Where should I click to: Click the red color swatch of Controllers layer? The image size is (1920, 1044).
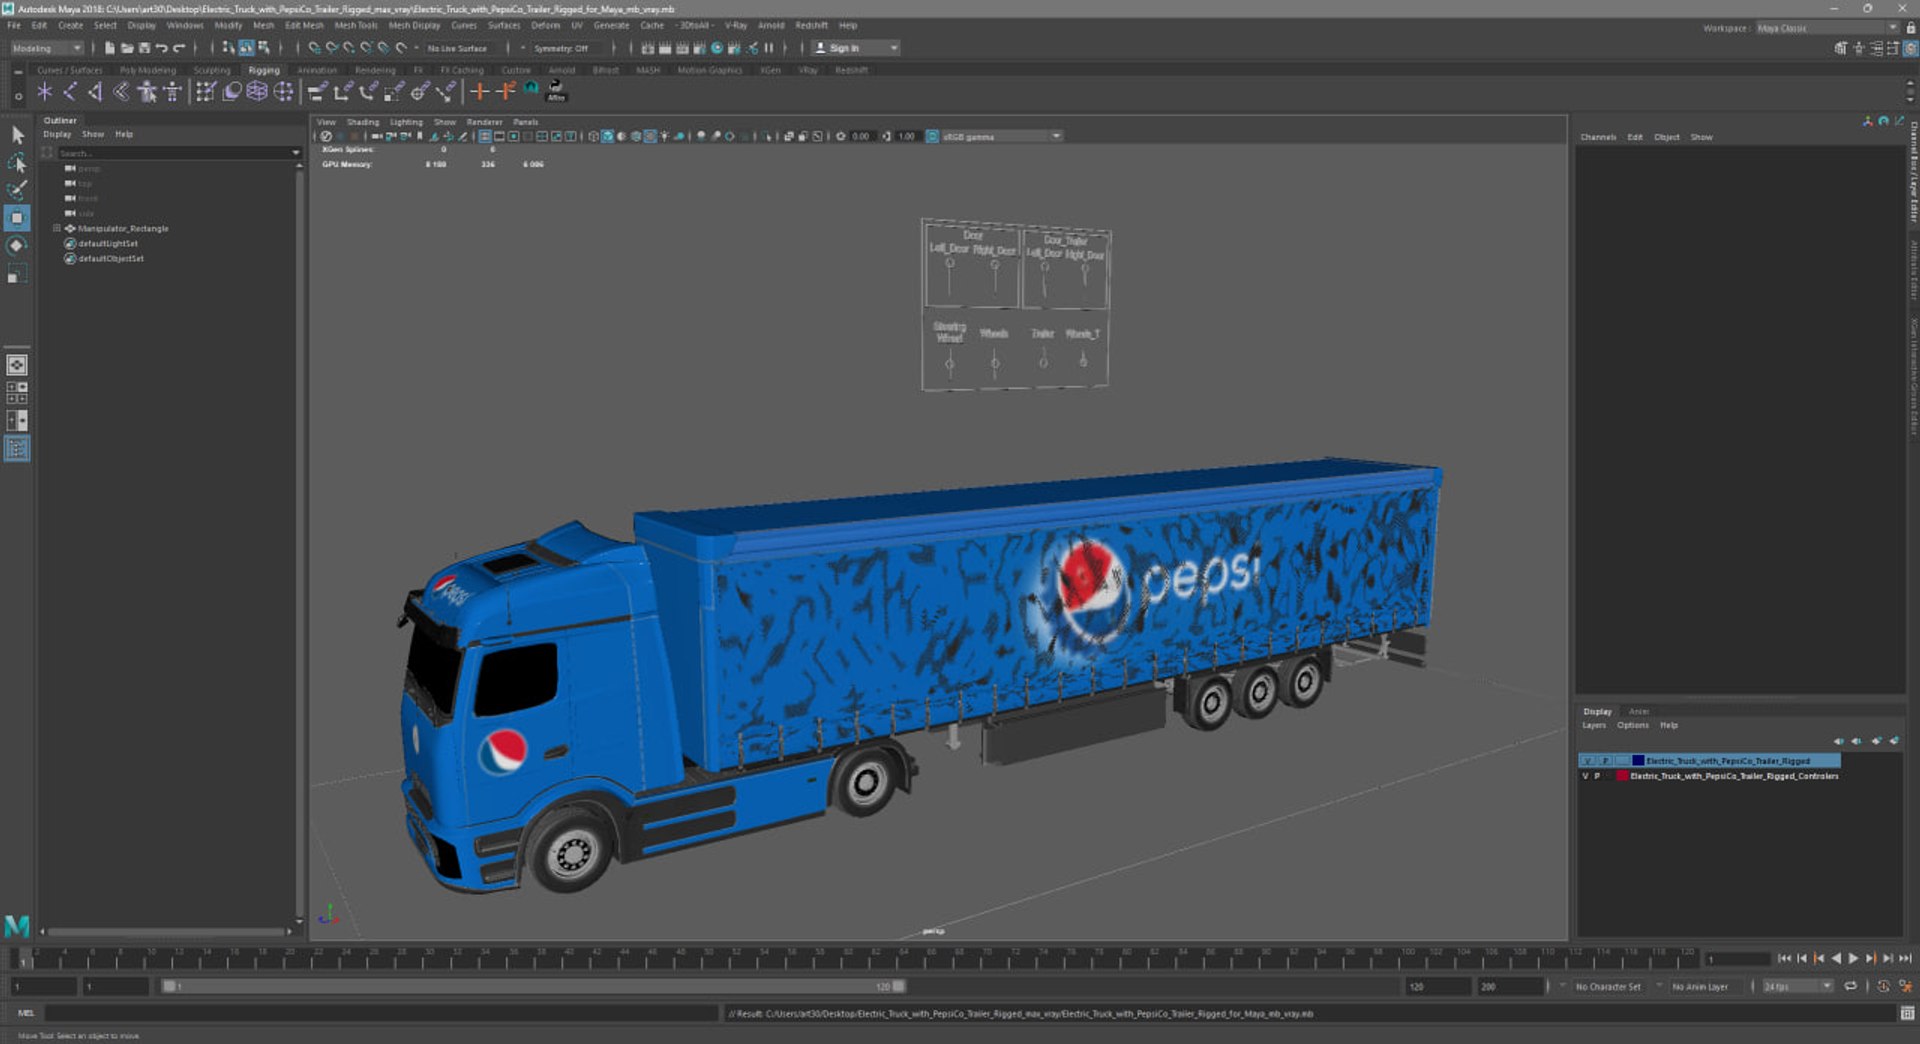pyautogui.click(x=1622, y=776)
